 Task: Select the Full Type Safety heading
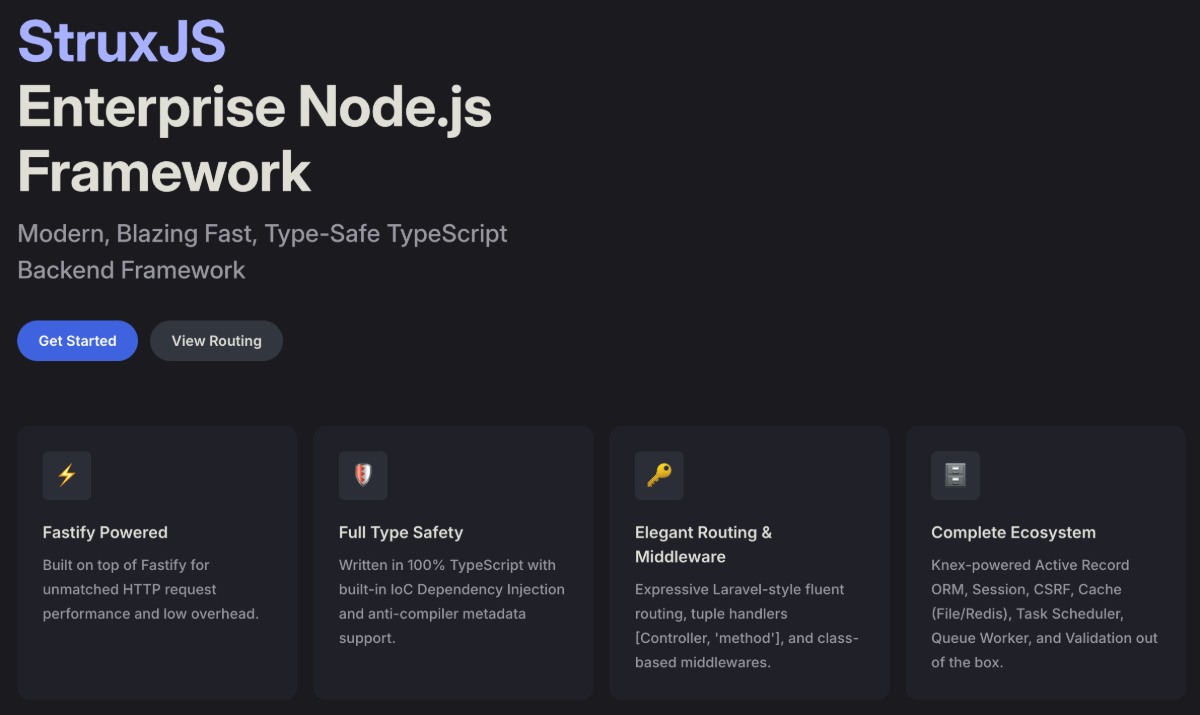(x=401, y=532)
